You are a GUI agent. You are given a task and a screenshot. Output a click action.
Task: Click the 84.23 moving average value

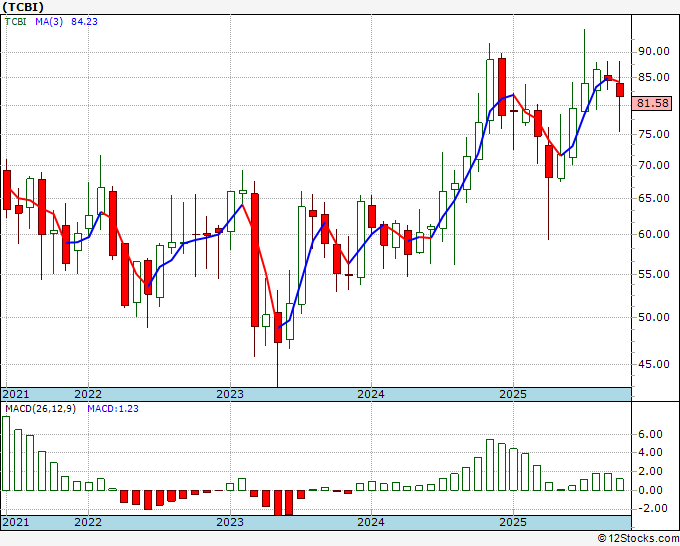84,21
